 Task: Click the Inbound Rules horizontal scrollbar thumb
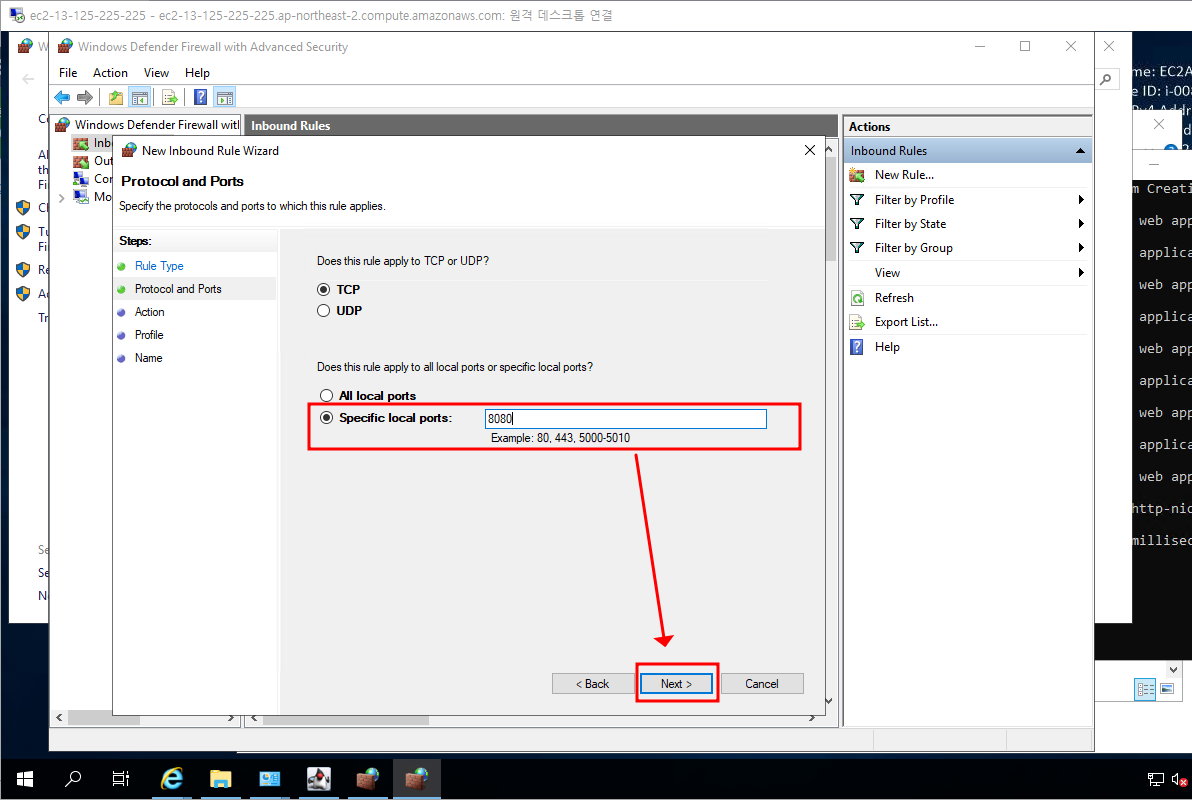346,719
